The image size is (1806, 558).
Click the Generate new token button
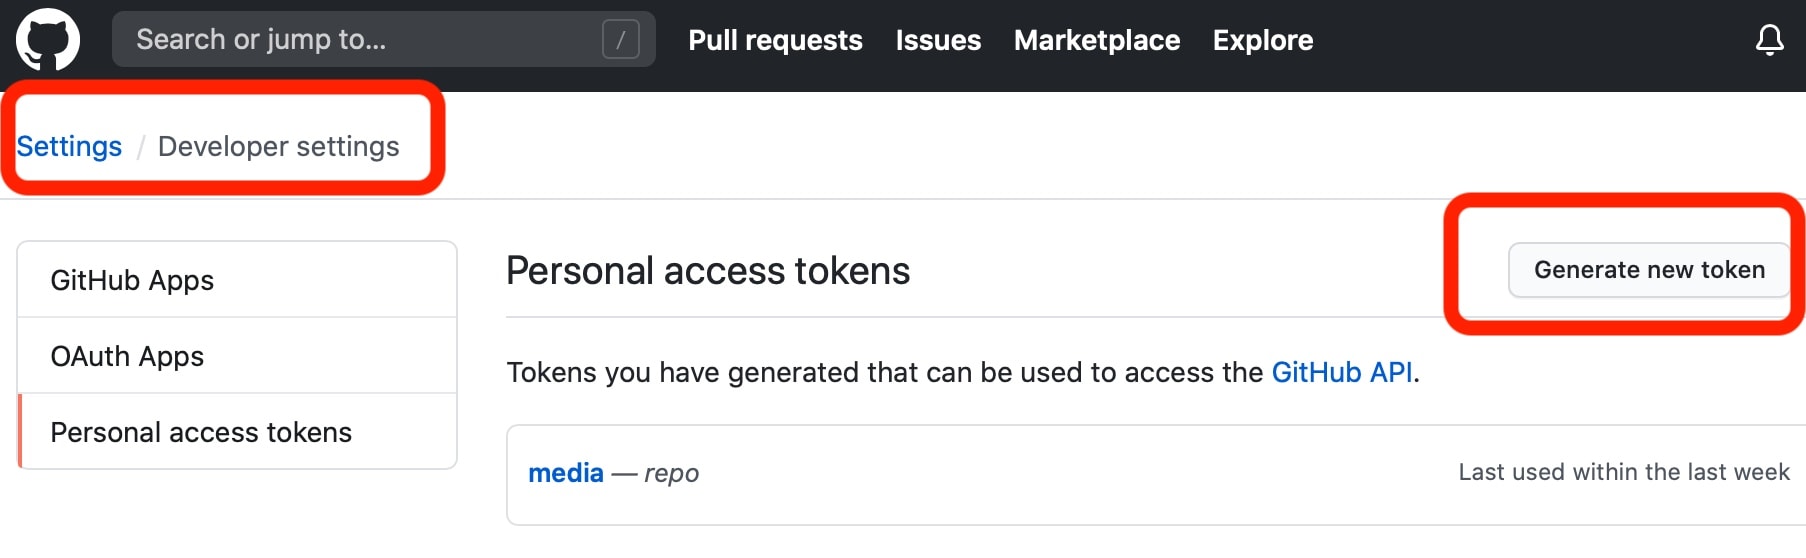pyautogui.click(x=1649, y=270)
